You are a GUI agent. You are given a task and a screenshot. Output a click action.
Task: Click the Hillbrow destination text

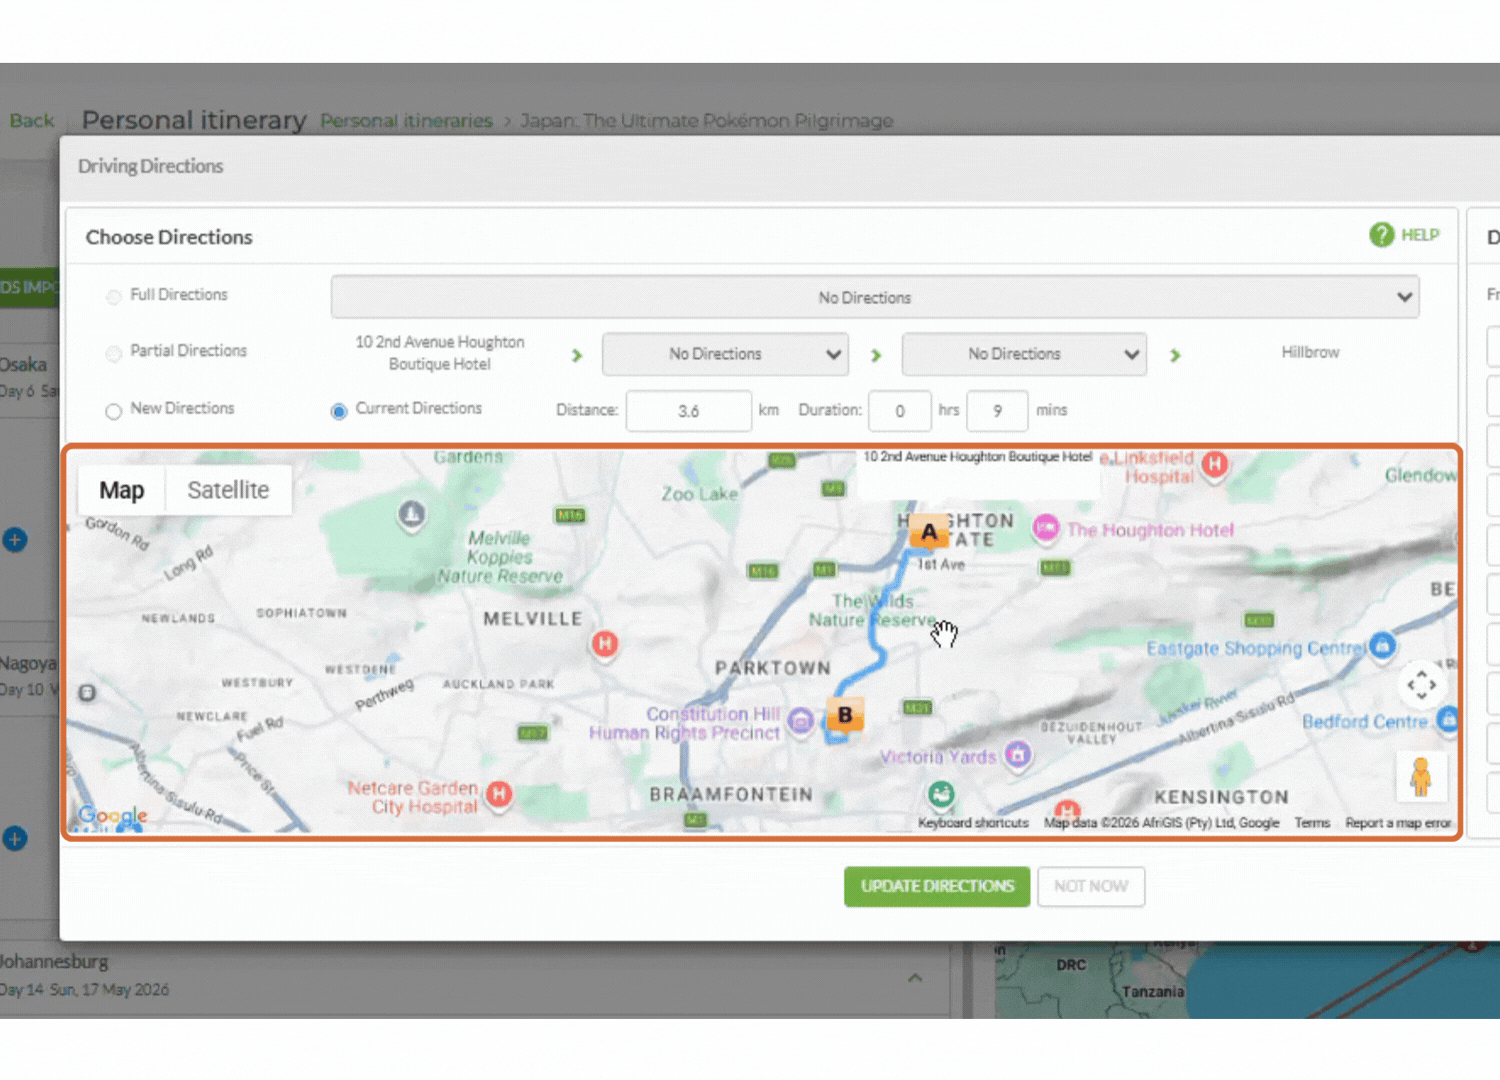[1310, 352]
